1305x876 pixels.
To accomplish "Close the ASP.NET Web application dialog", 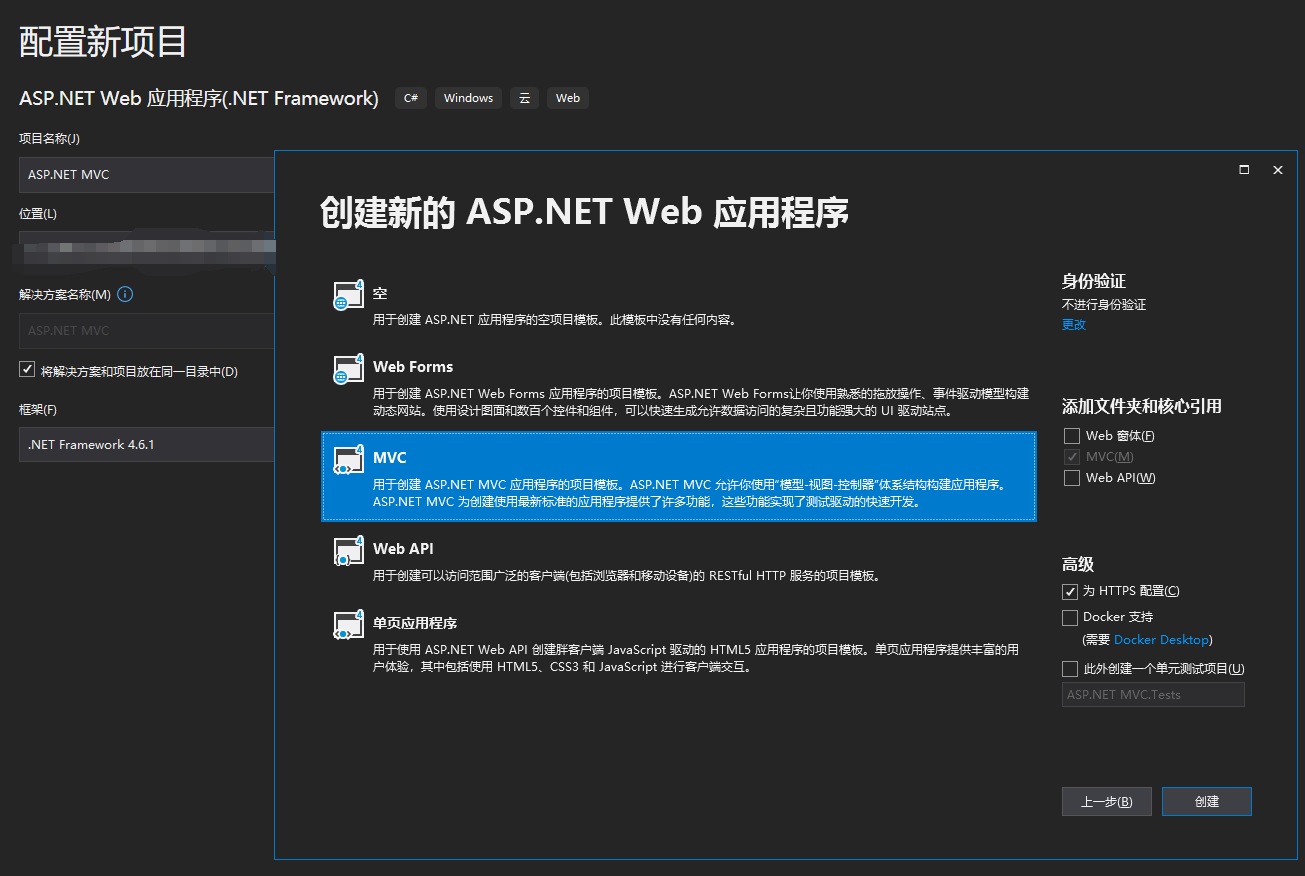I will (x=1277, y=170).
